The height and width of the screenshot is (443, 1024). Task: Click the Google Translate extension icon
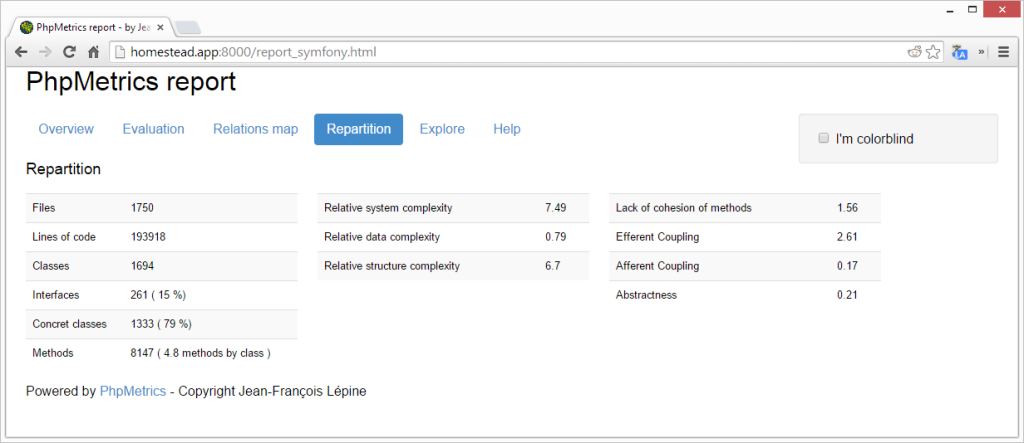tap(960, 52)
